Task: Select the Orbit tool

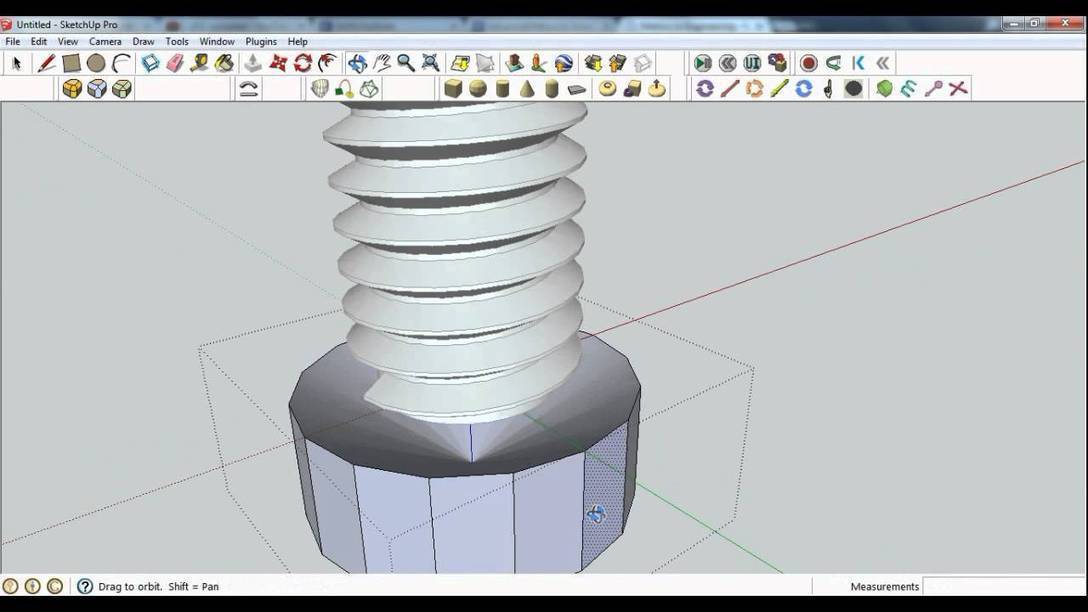Action: (x=356, y=62)
